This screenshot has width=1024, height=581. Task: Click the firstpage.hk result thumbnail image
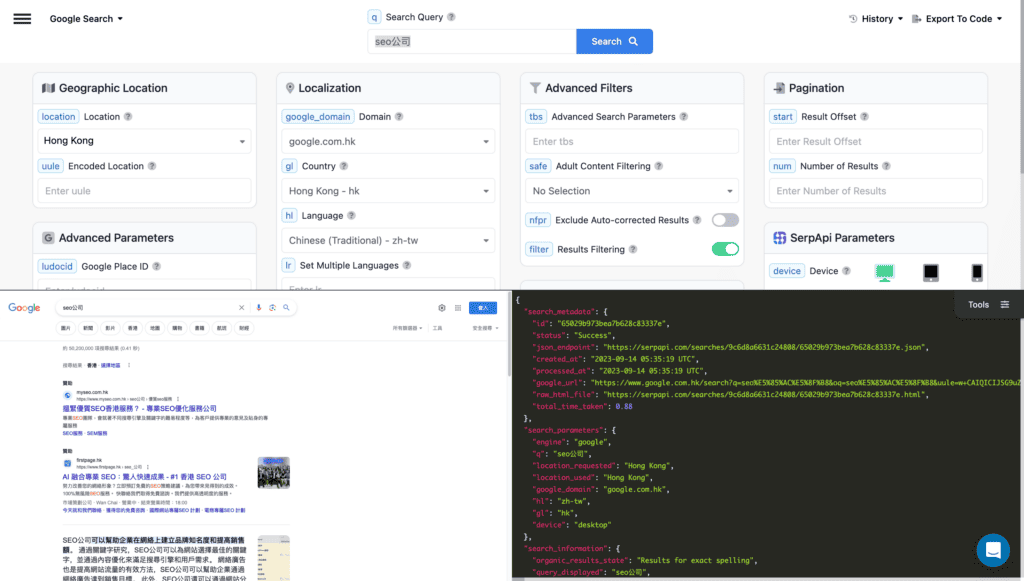point(274,473)
